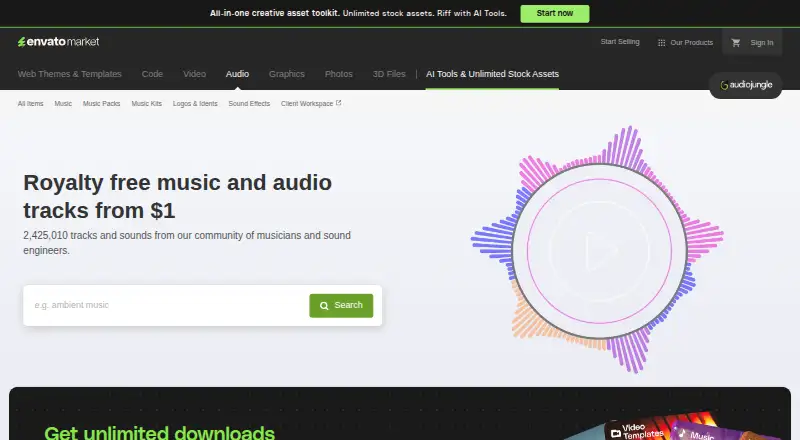Click the Our Products grid icon

coord(661,43)
